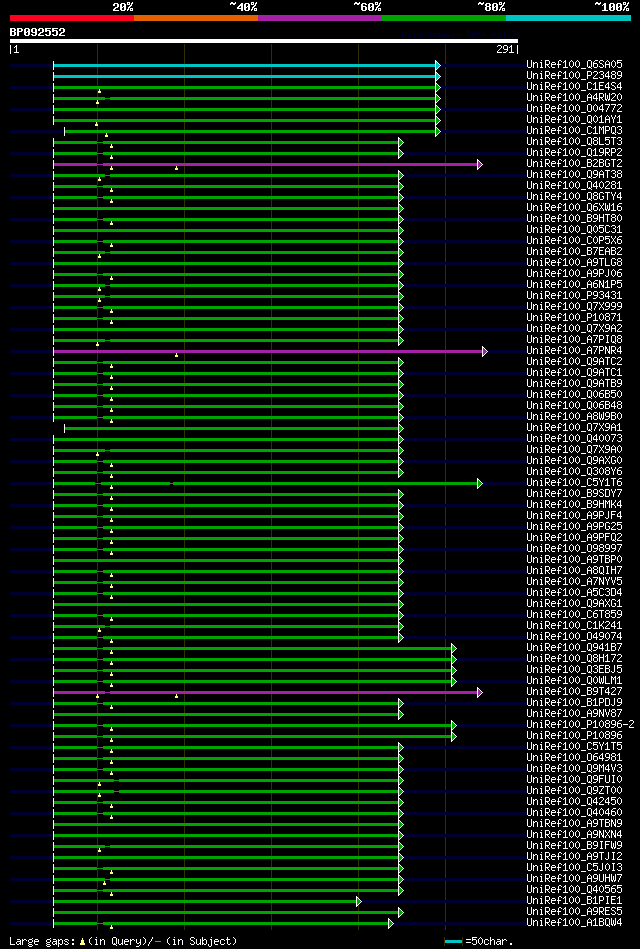This screenshot has height=949, width=640.
Task: Open the UniRef100_B9HT80 hit label
Action: tap(574, 218)
